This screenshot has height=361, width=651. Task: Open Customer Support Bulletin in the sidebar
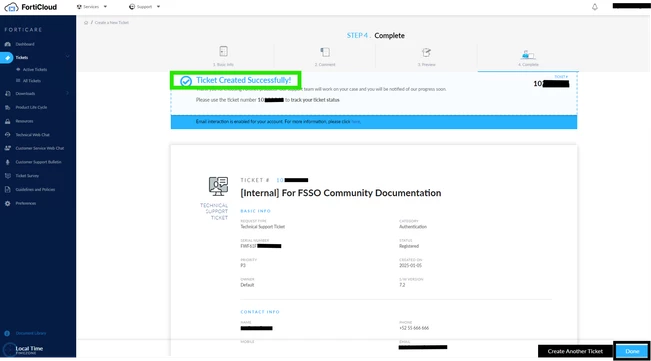38,162
